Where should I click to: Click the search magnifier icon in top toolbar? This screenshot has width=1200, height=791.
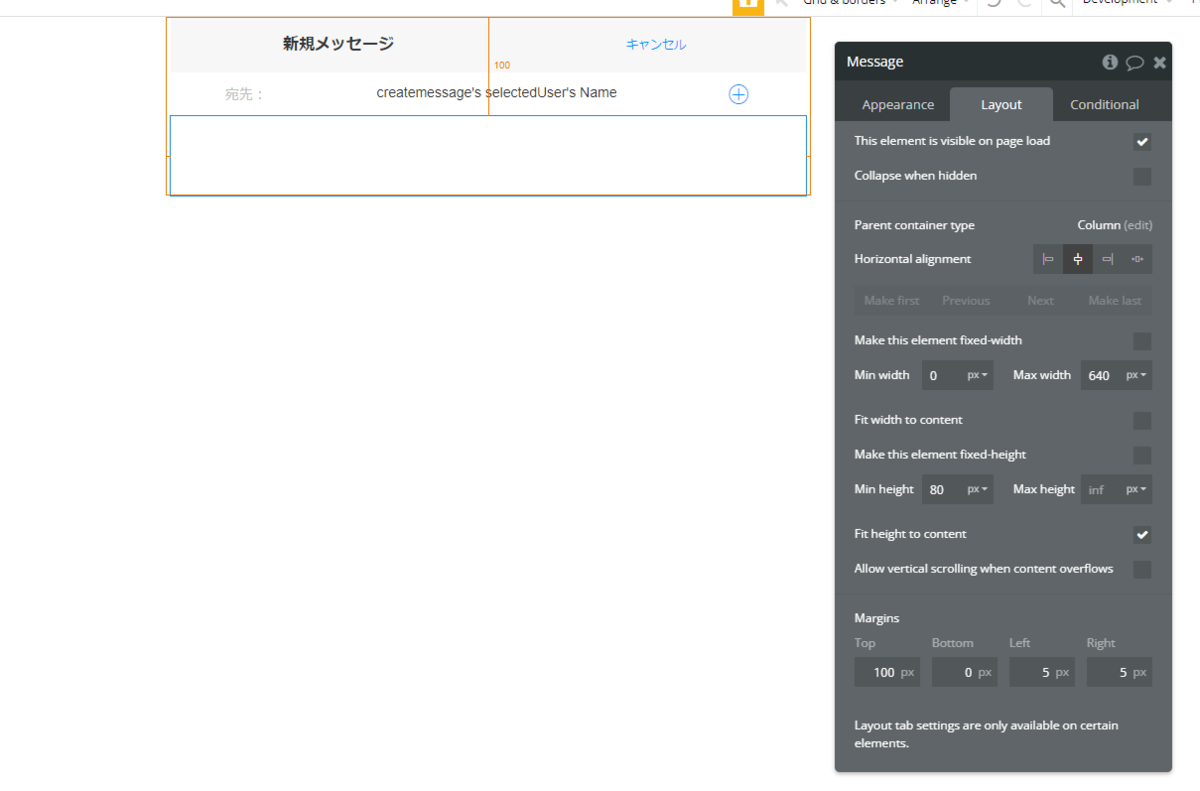pyautogui.click(x=1056, y=4)
